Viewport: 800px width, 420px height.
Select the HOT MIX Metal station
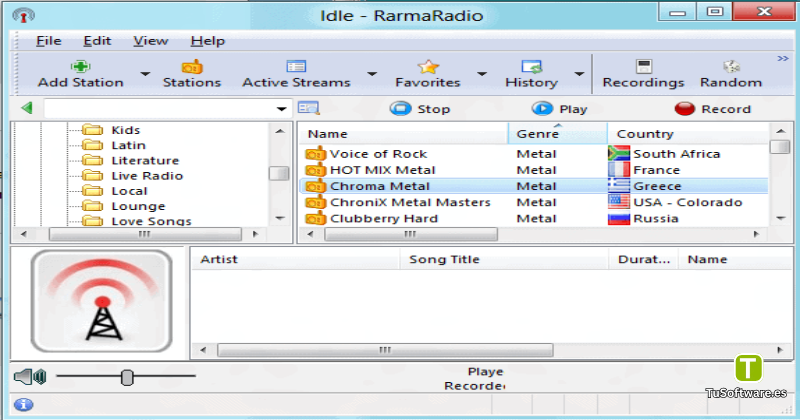(383, 170)
